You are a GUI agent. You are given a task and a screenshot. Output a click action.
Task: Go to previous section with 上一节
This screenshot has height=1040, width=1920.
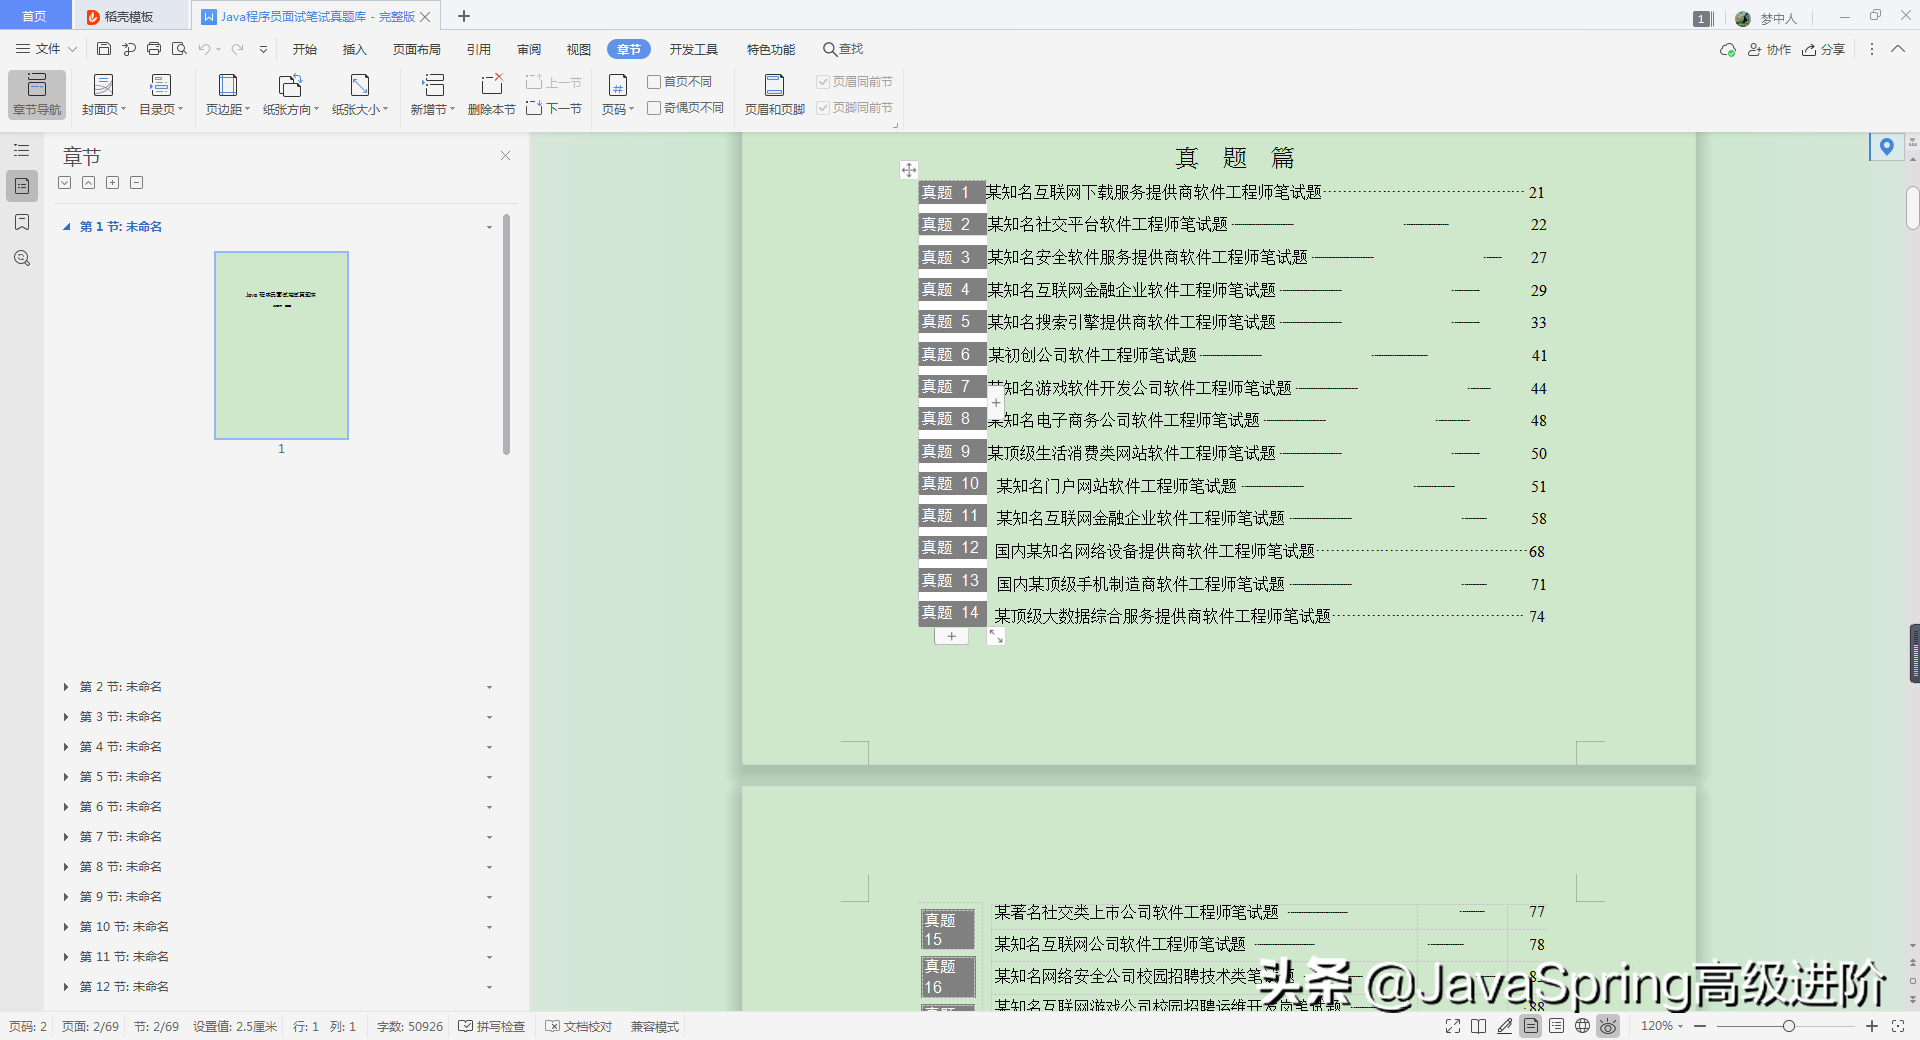tap(554, 82)
